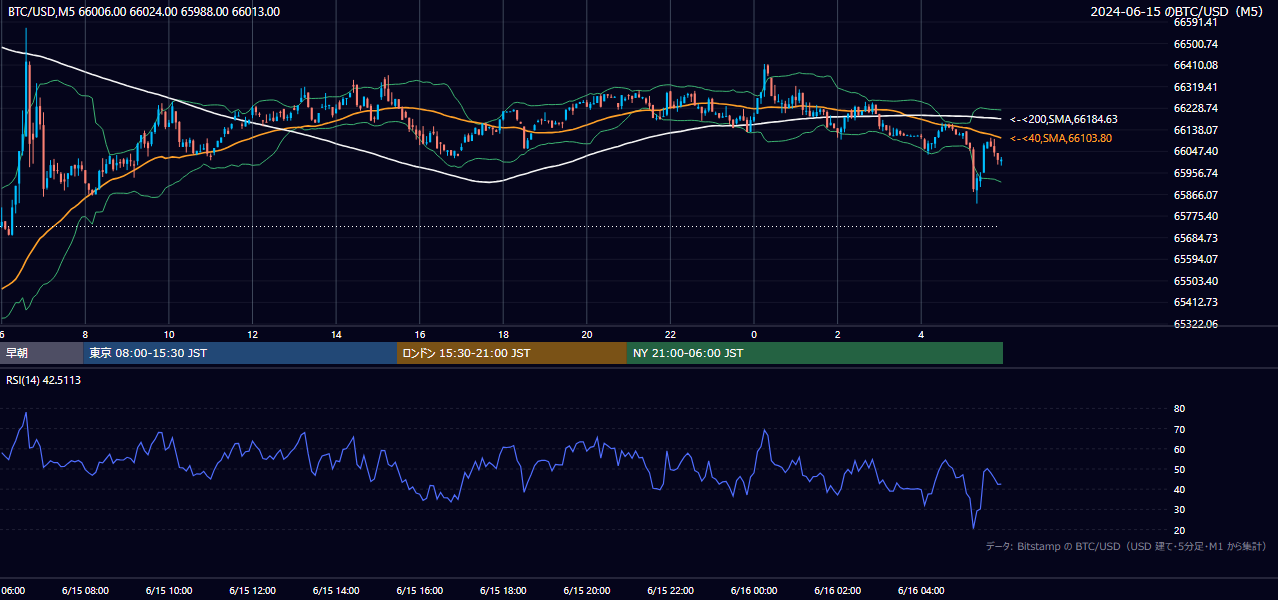Screen dimensions: 1278x600
Task: Click RSI scale value 60
Action: coord(1179,449)
